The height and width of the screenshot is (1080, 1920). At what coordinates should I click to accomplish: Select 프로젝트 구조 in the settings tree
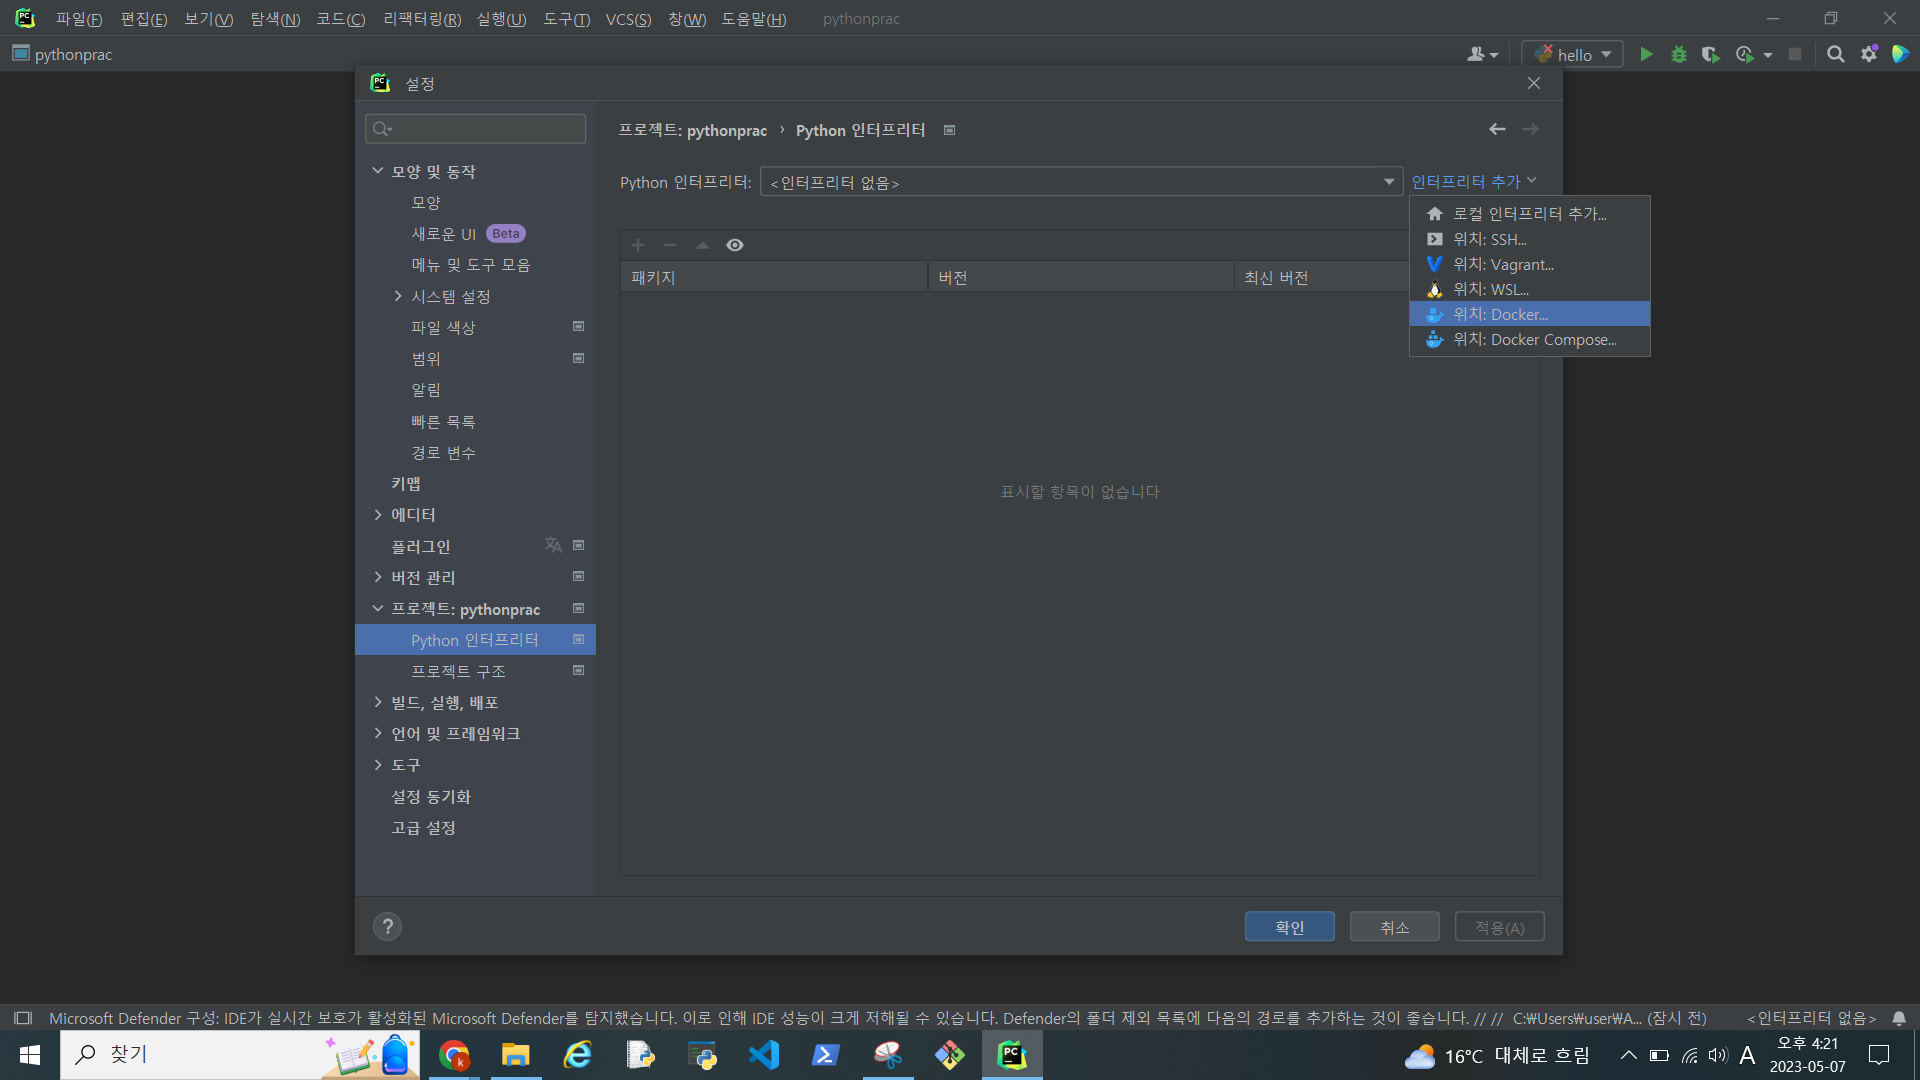coord(475,671)
